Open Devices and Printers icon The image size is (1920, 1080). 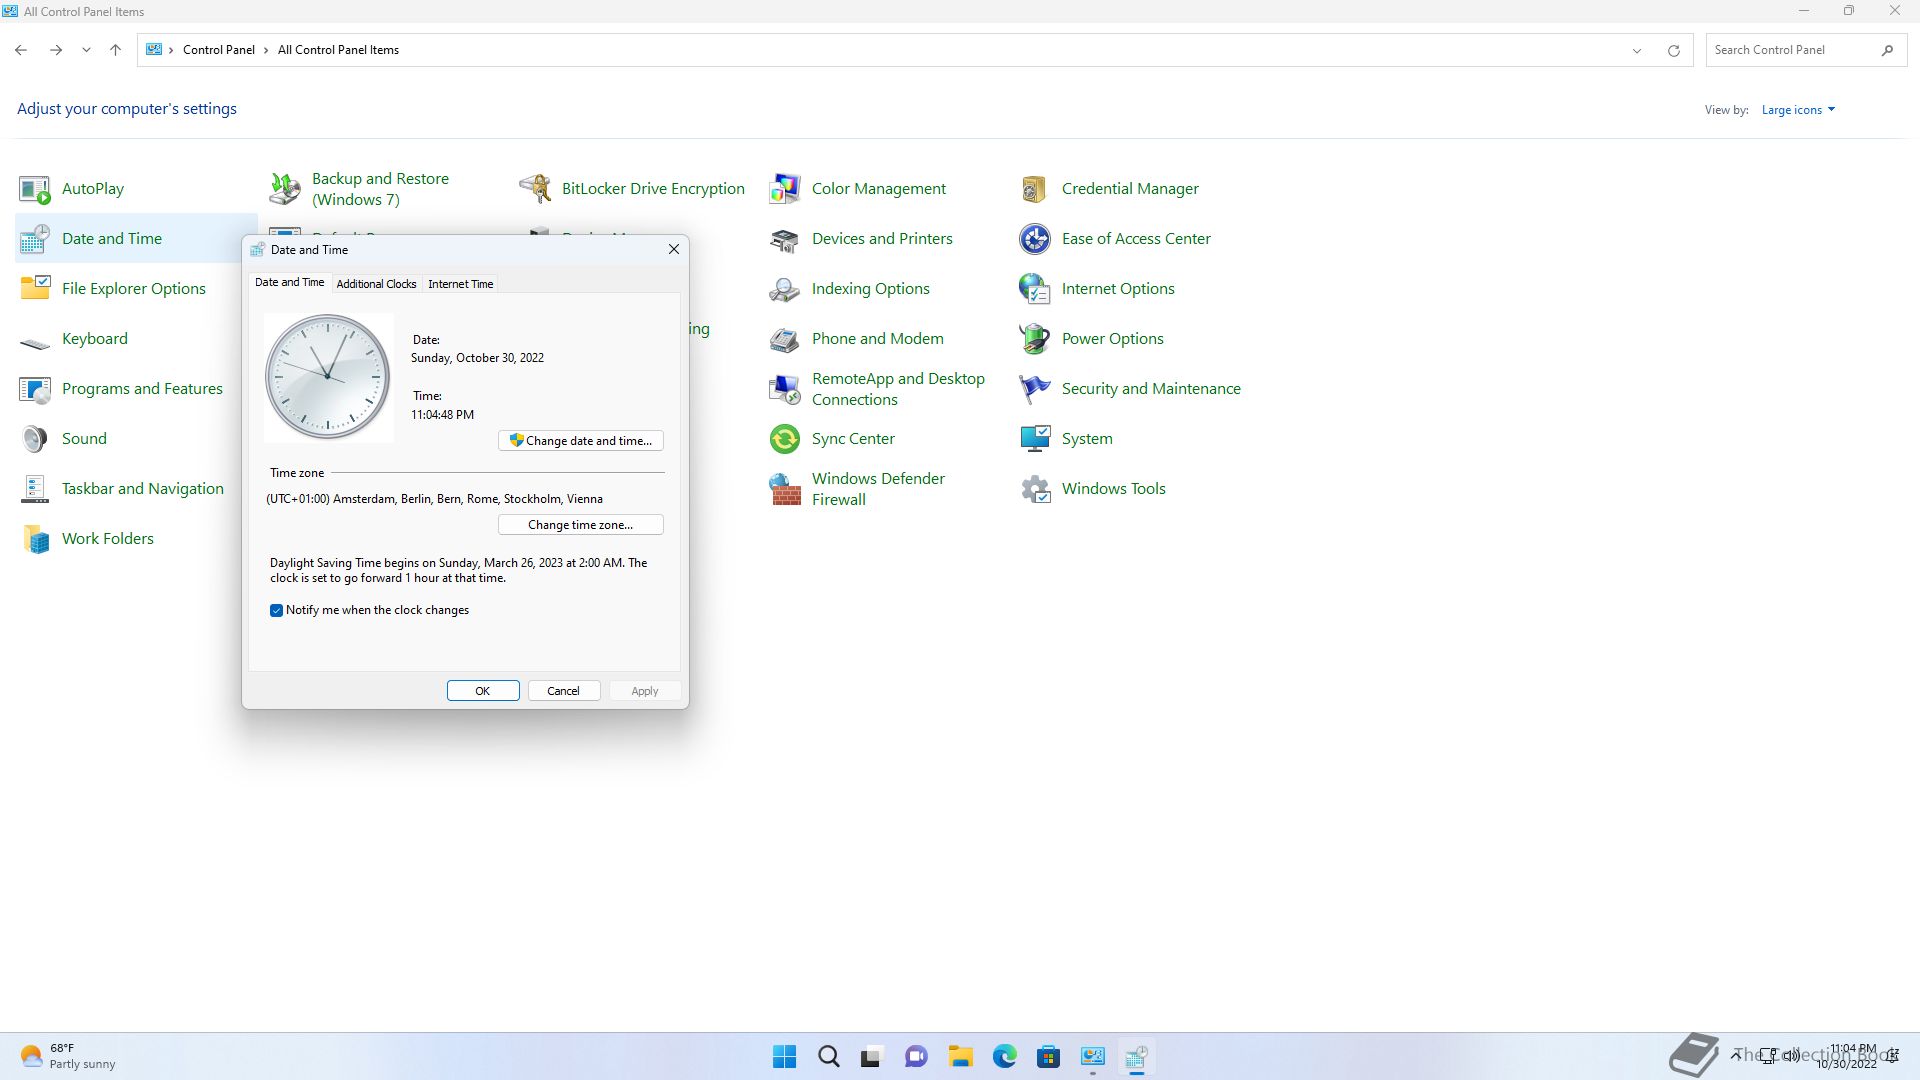(785, 239)
